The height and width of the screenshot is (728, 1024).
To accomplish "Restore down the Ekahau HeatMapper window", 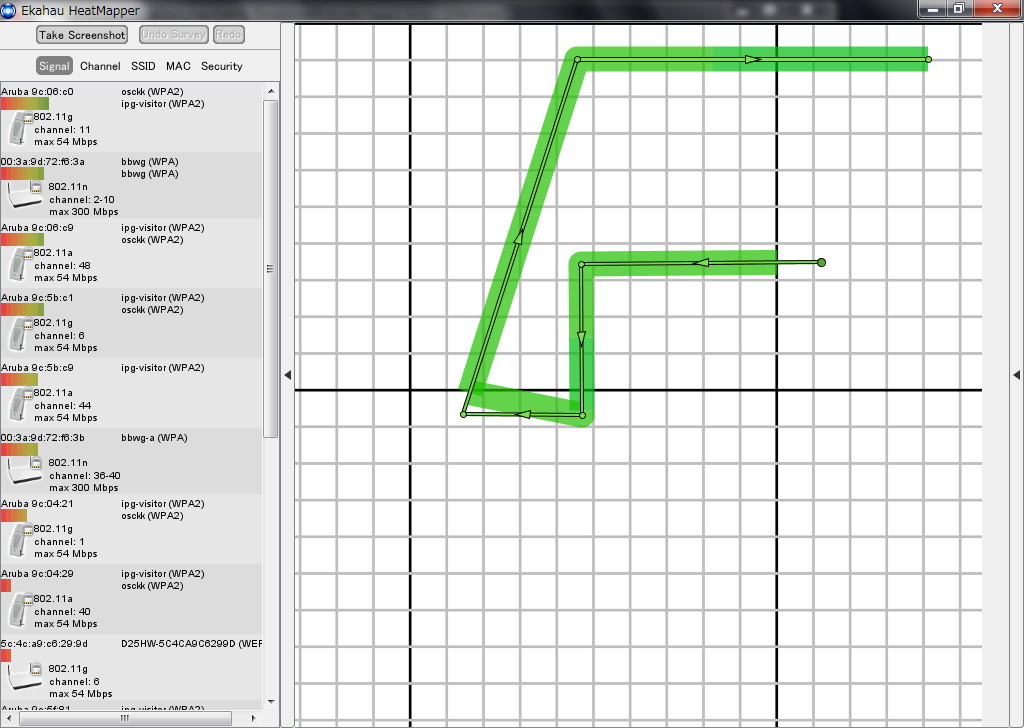I will point(959,8).
